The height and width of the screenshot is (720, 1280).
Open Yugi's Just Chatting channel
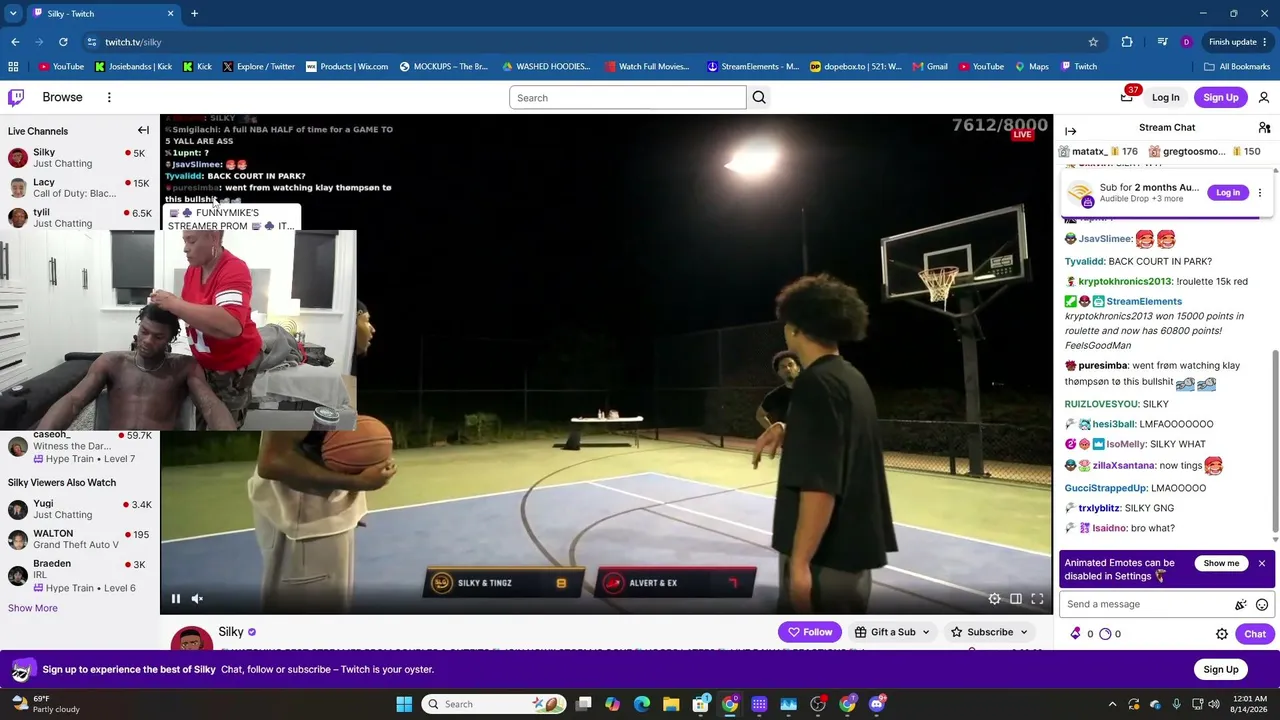pyautogui.click(x=80, y=509)
